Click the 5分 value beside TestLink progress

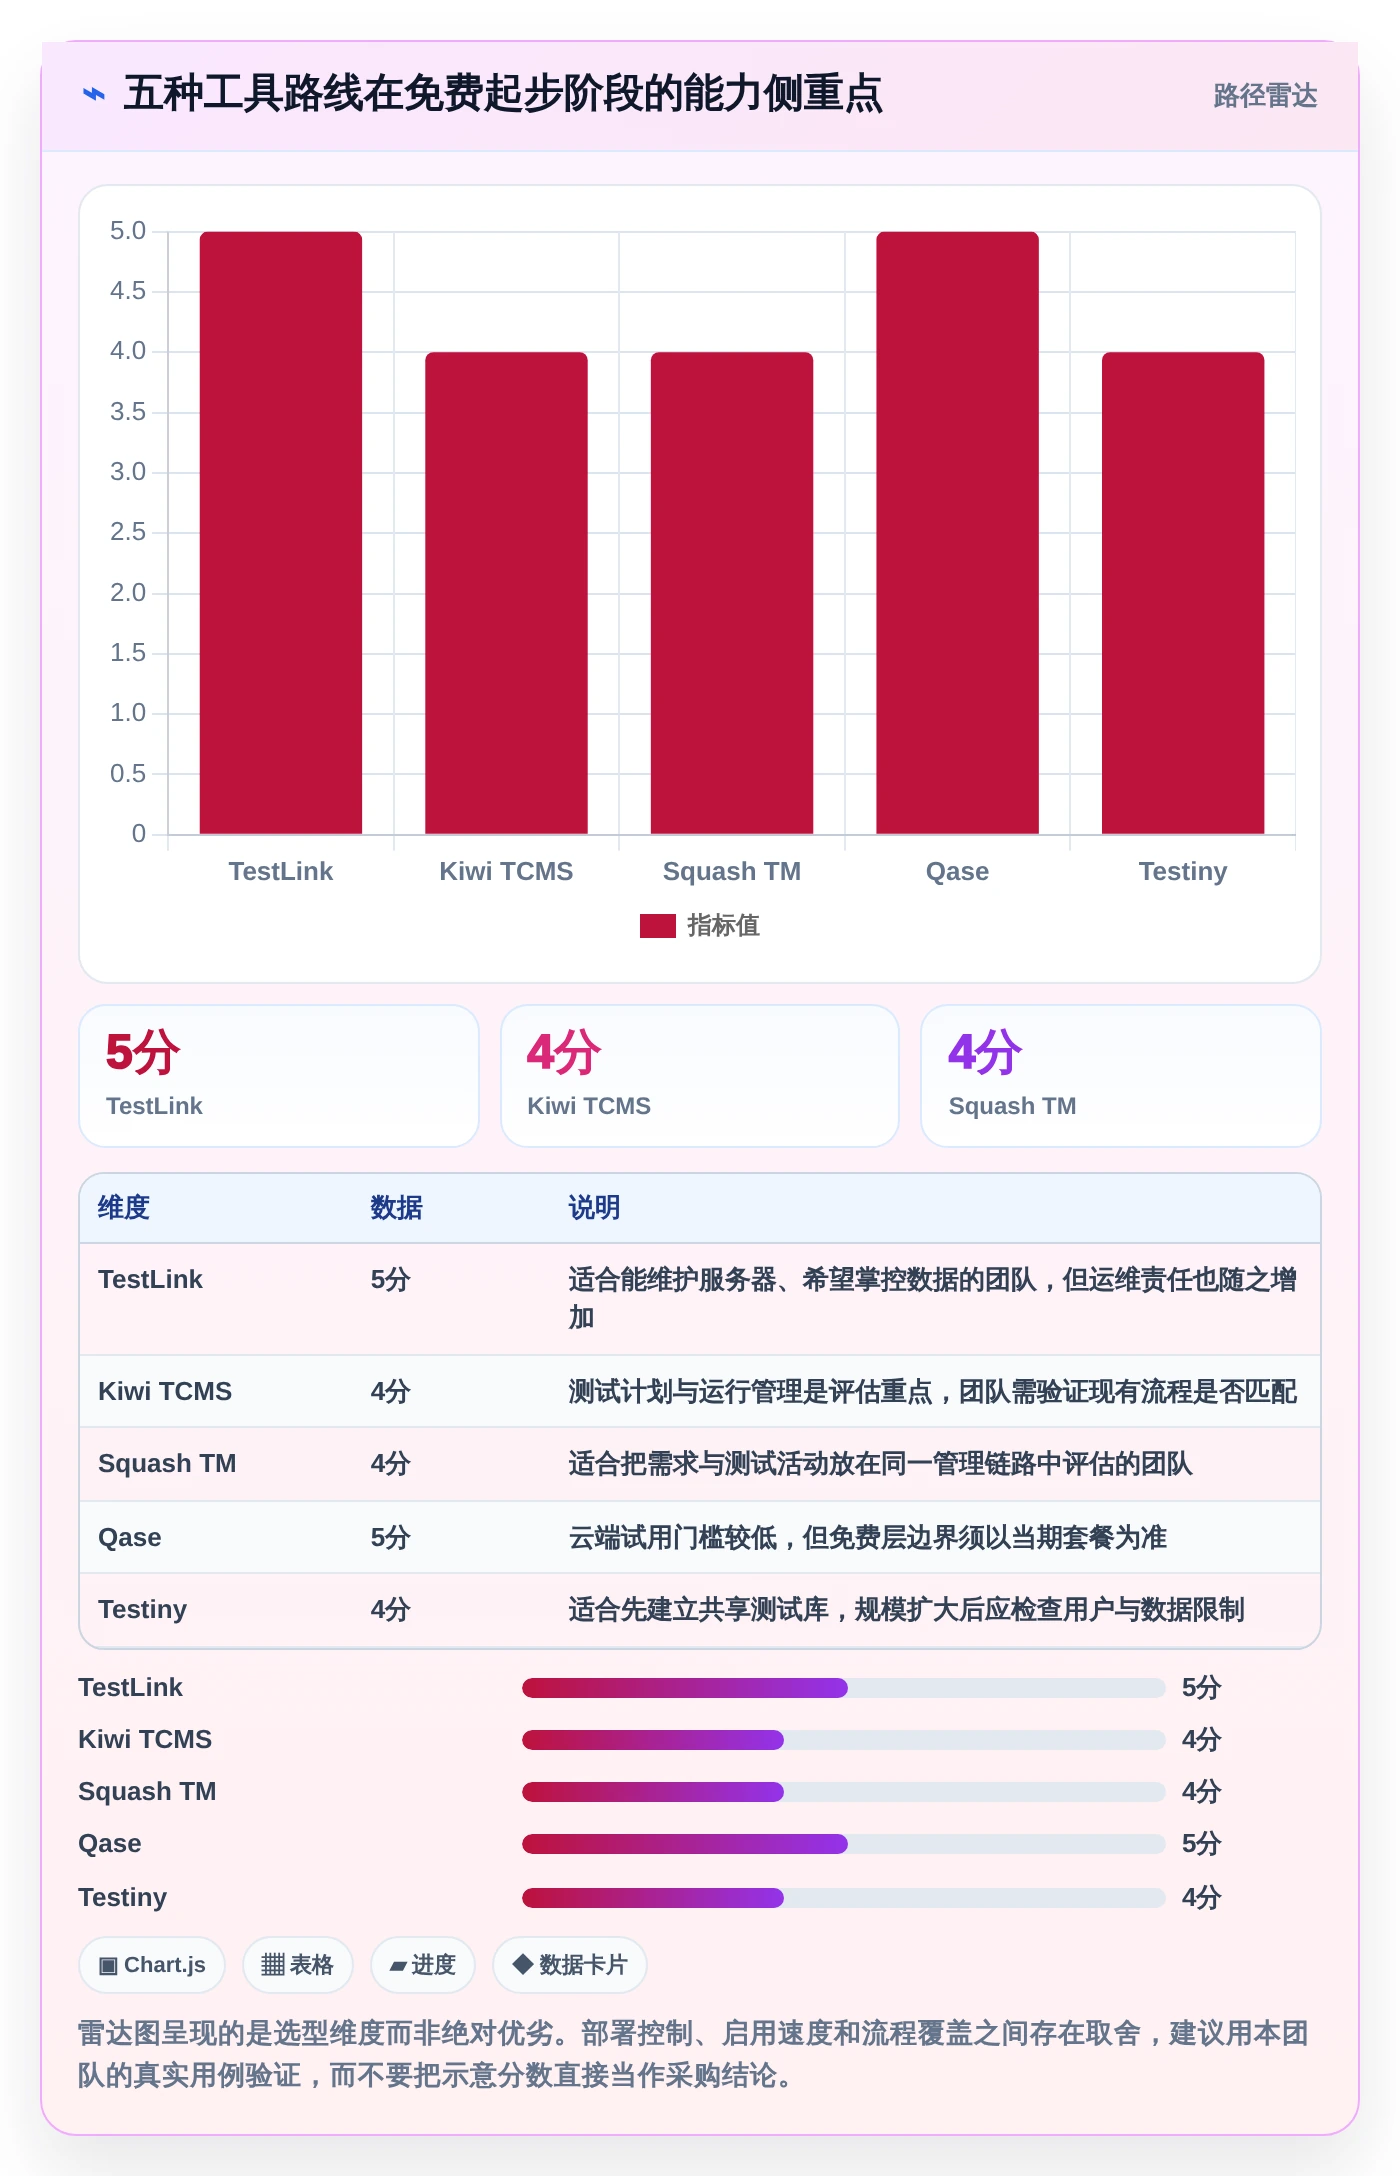pyautogui.click(x=1202, y=1688)
